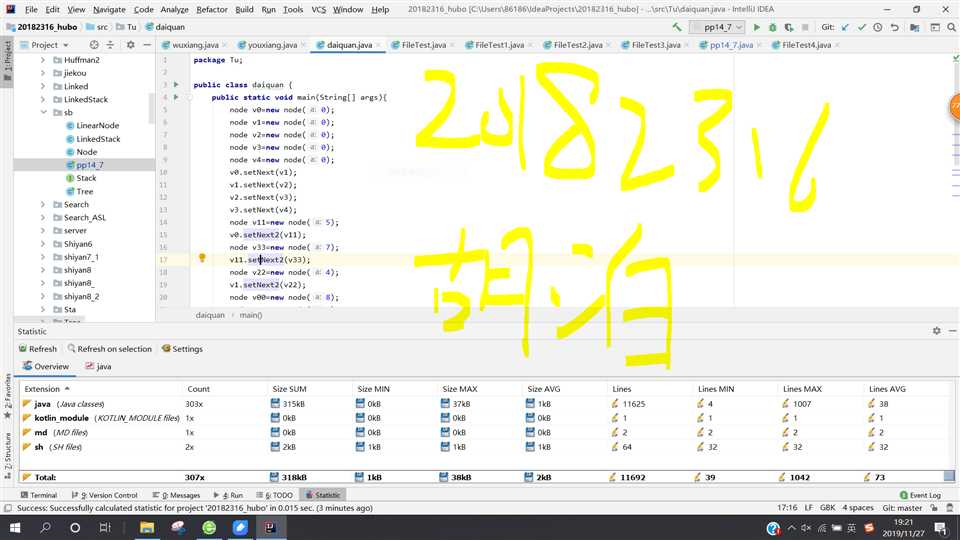960x540 pixels.
Task: Click the GBK file encoding in status bar
Action: 827,508
